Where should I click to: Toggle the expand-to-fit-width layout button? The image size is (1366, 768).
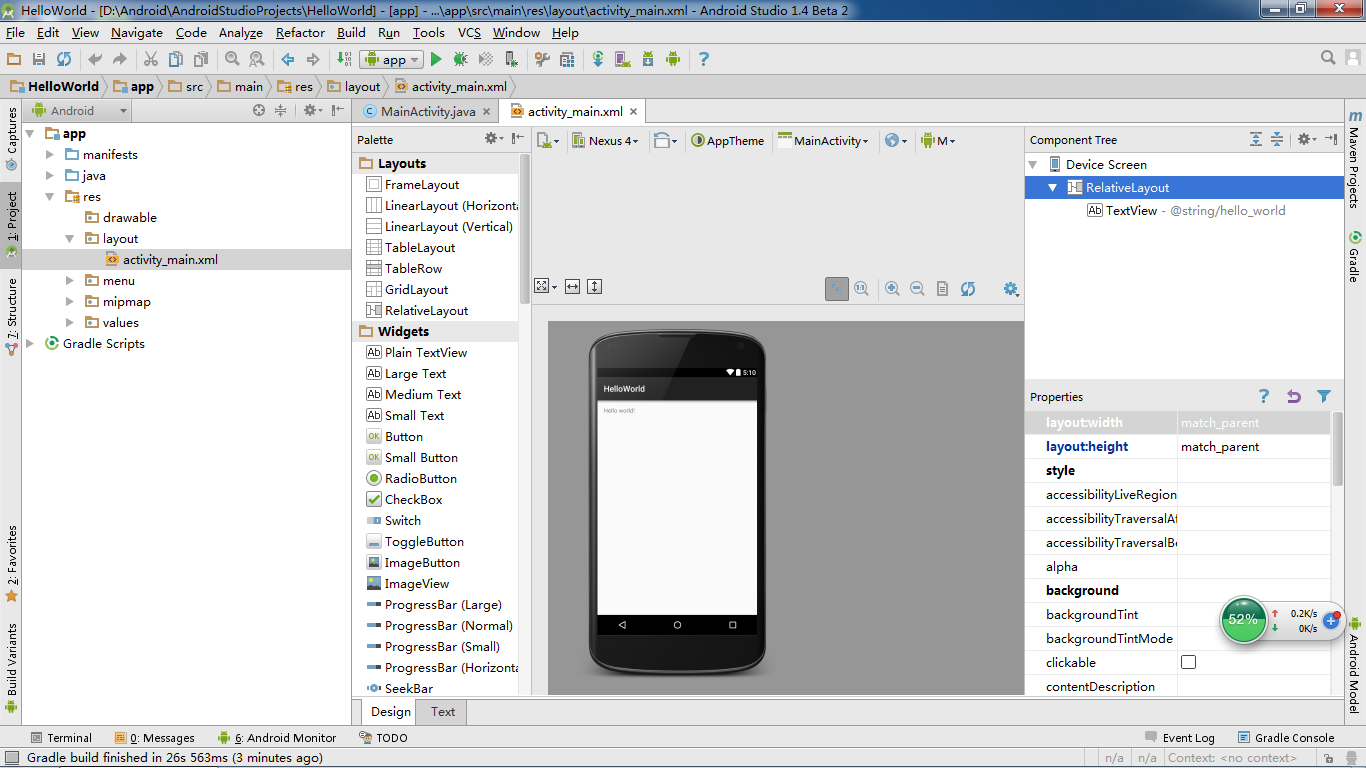tap(572, 287)
